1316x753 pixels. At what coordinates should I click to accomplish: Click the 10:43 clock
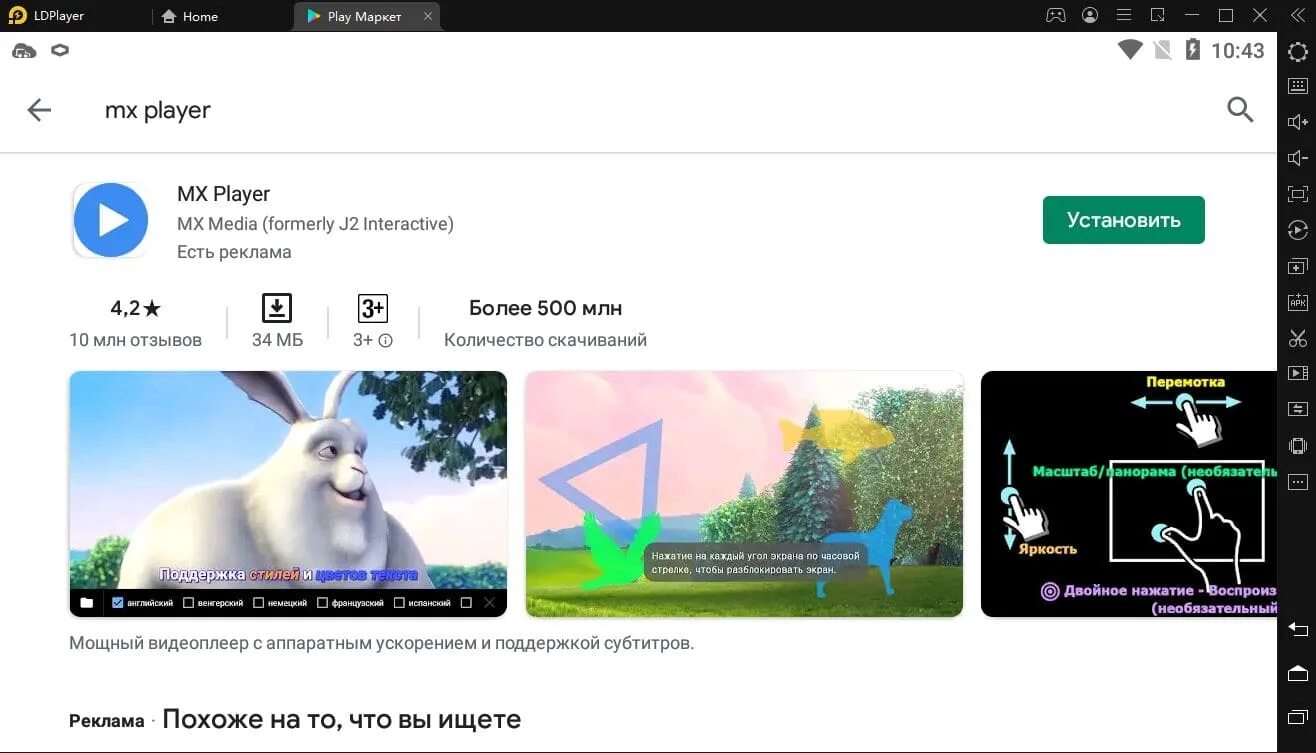tap(1238, 51)
